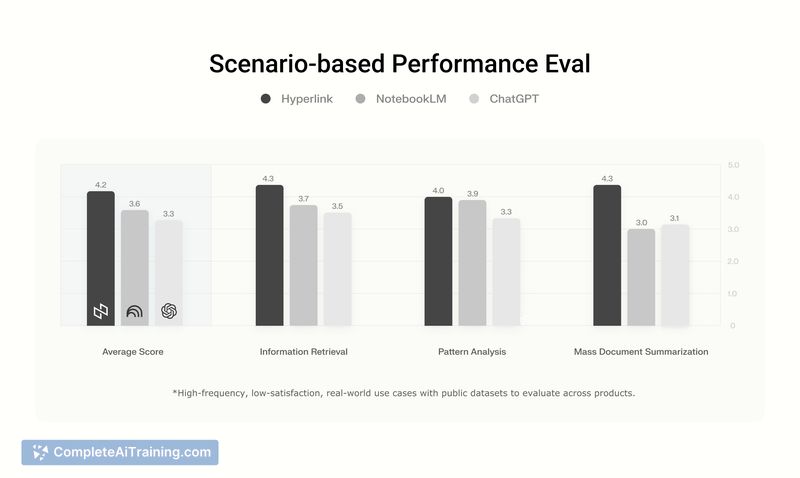Click the ChatGPT logo icon in the bar
The height and width of the screenshot is (478, 800).
tap(169, 311)
